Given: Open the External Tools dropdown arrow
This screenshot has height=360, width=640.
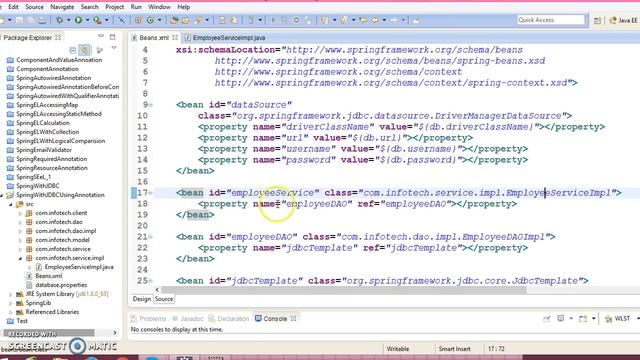Looking at the screenshot, I should click(107, 20).
